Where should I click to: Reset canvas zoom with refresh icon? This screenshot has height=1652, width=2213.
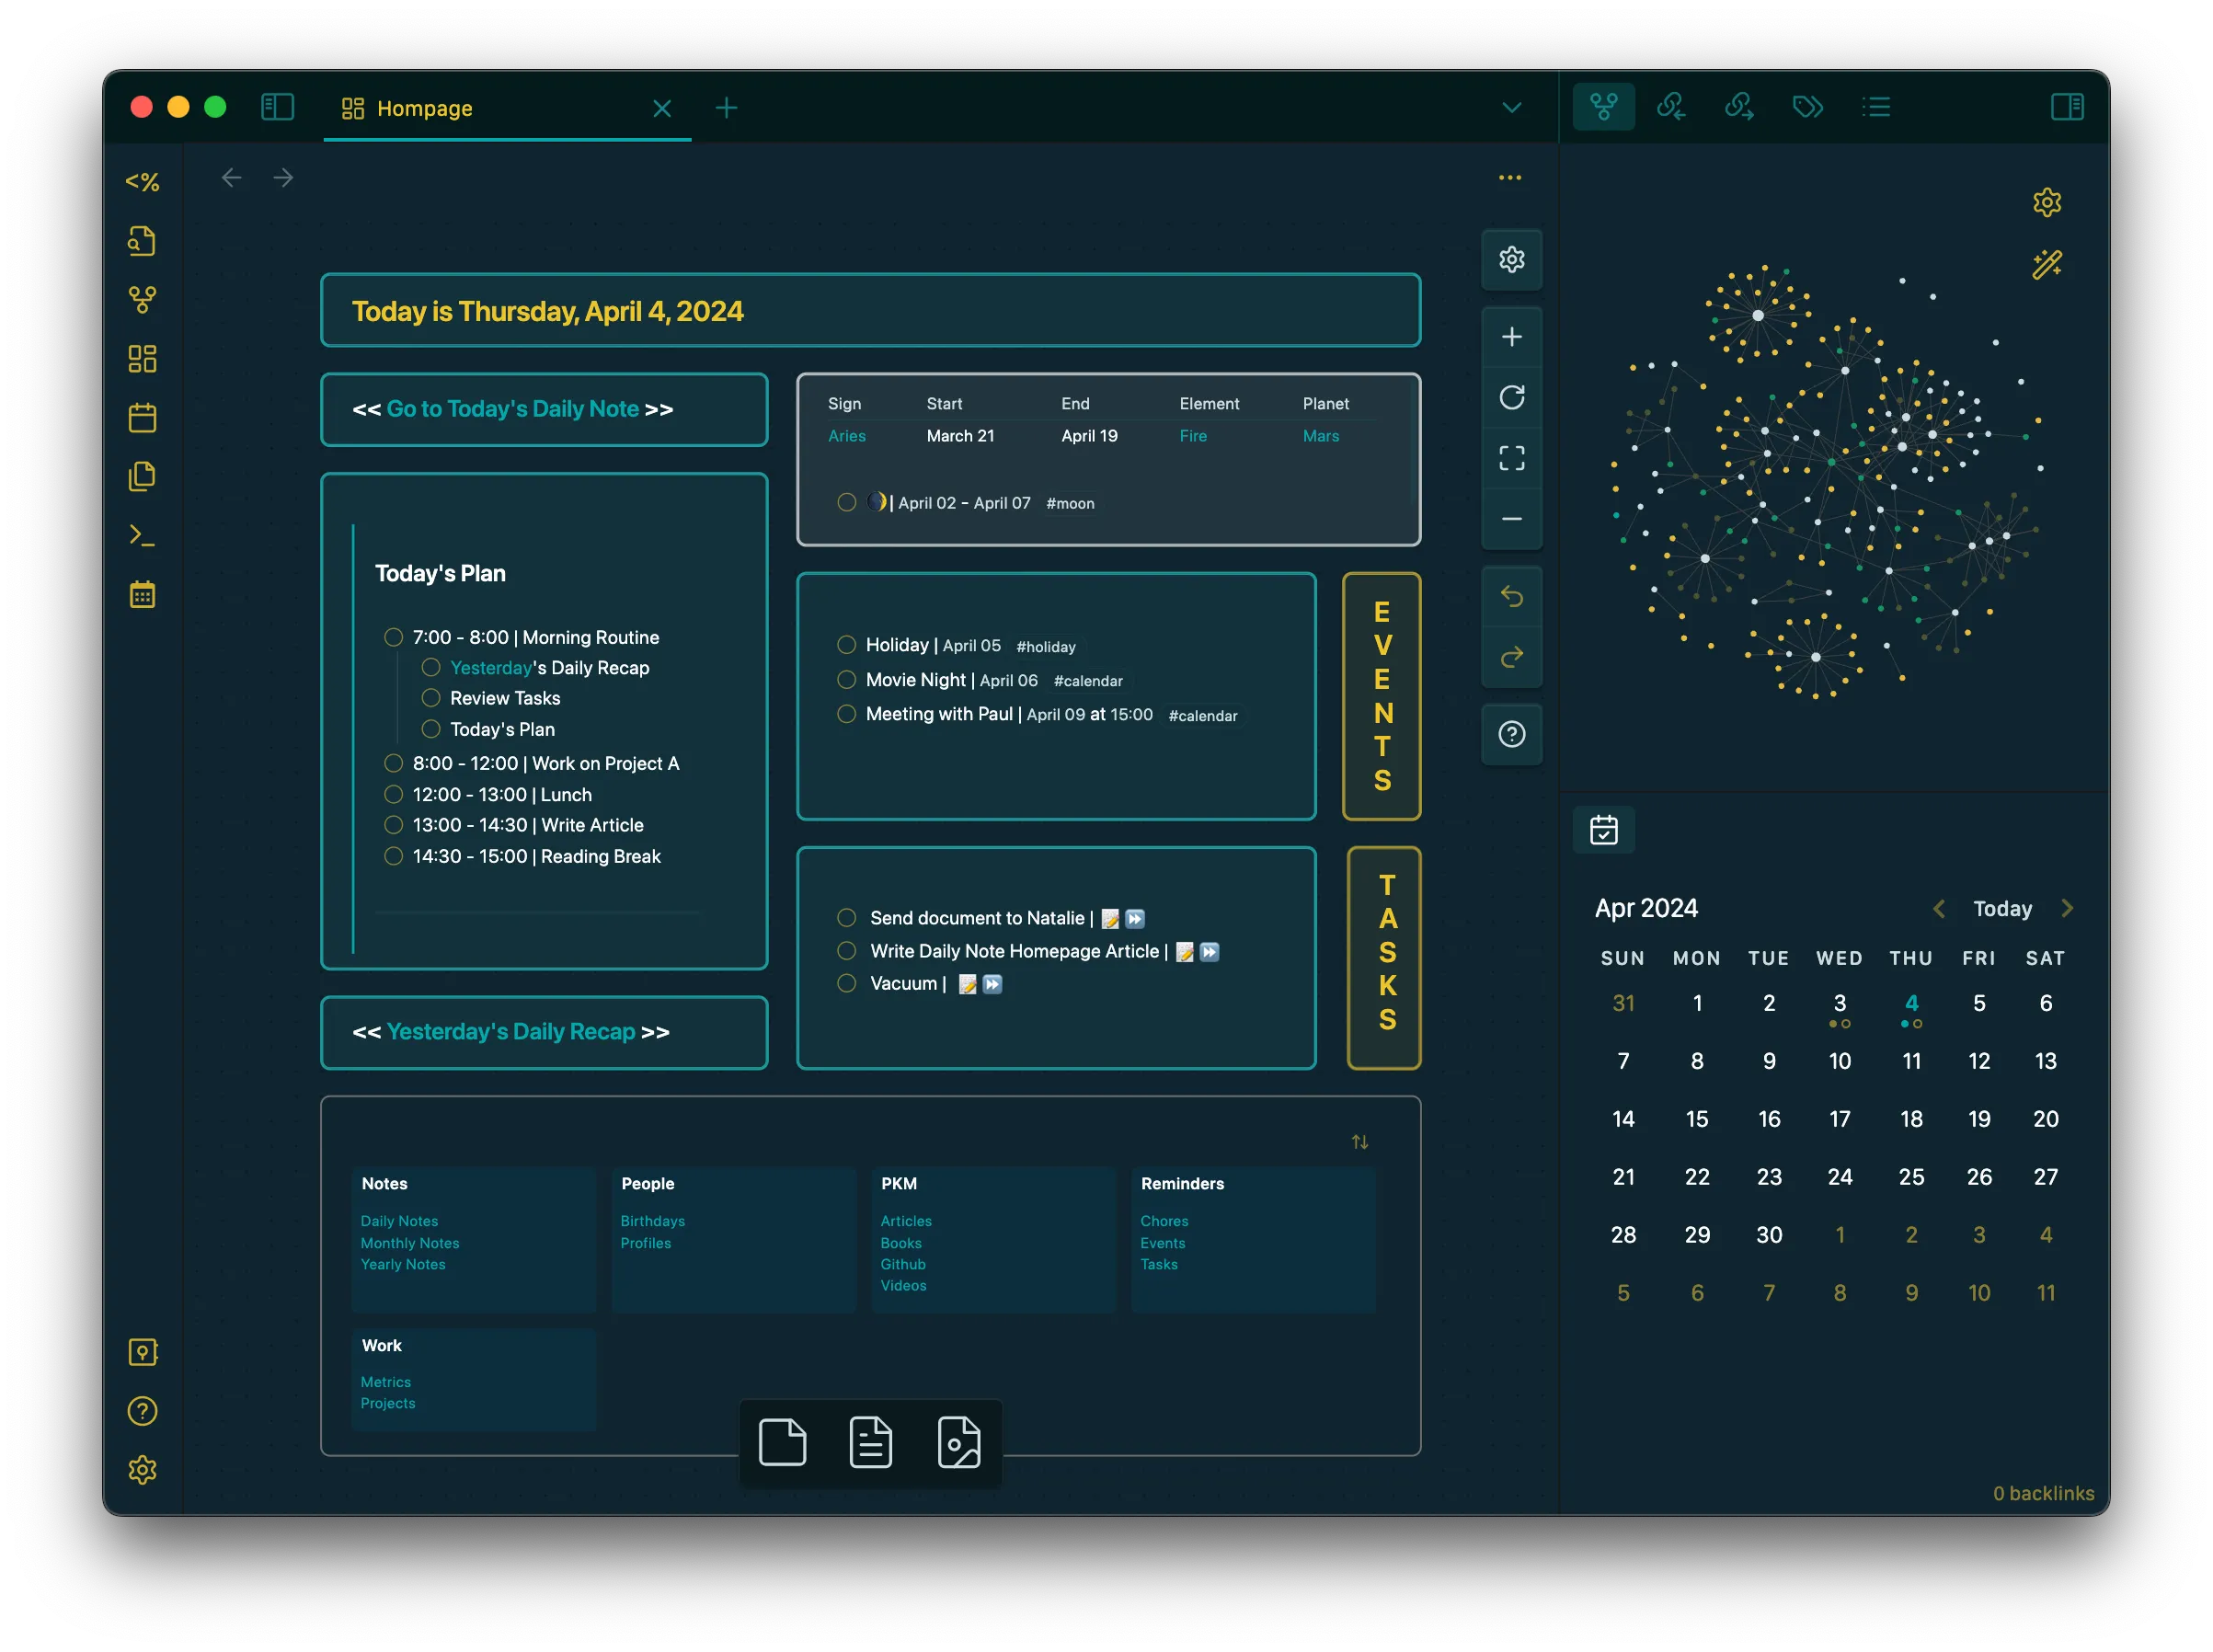coord(1511,397)
